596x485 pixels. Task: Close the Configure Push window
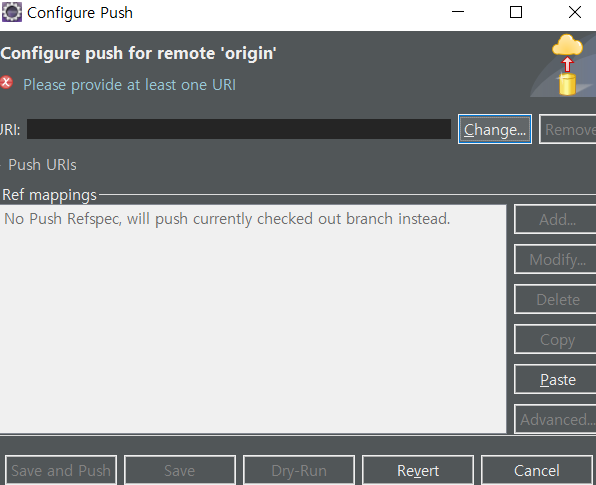click(575, 12)
